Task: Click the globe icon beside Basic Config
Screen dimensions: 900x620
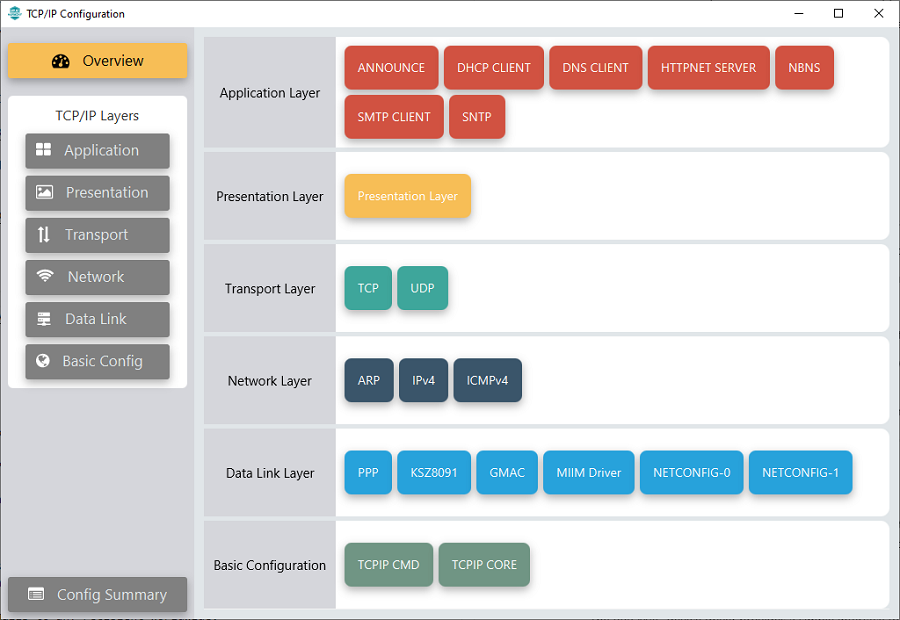Action: 43,361
